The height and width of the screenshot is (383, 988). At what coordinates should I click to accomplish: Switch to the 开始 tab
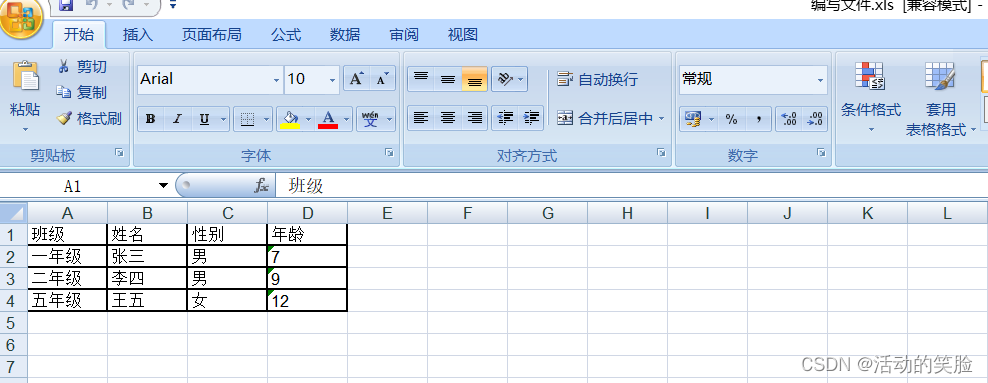coord(79,35)
